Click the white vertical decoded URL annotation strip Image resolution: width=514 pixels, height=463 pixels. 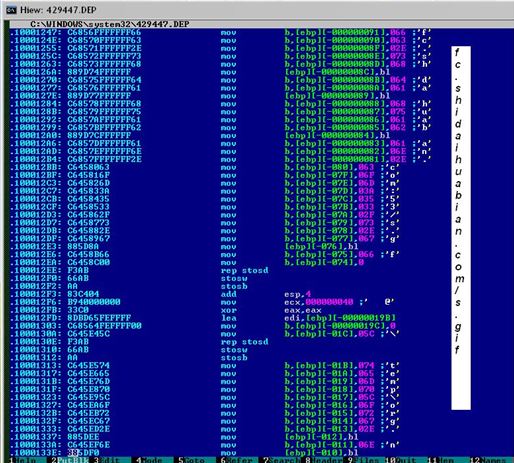pos(461,228)
